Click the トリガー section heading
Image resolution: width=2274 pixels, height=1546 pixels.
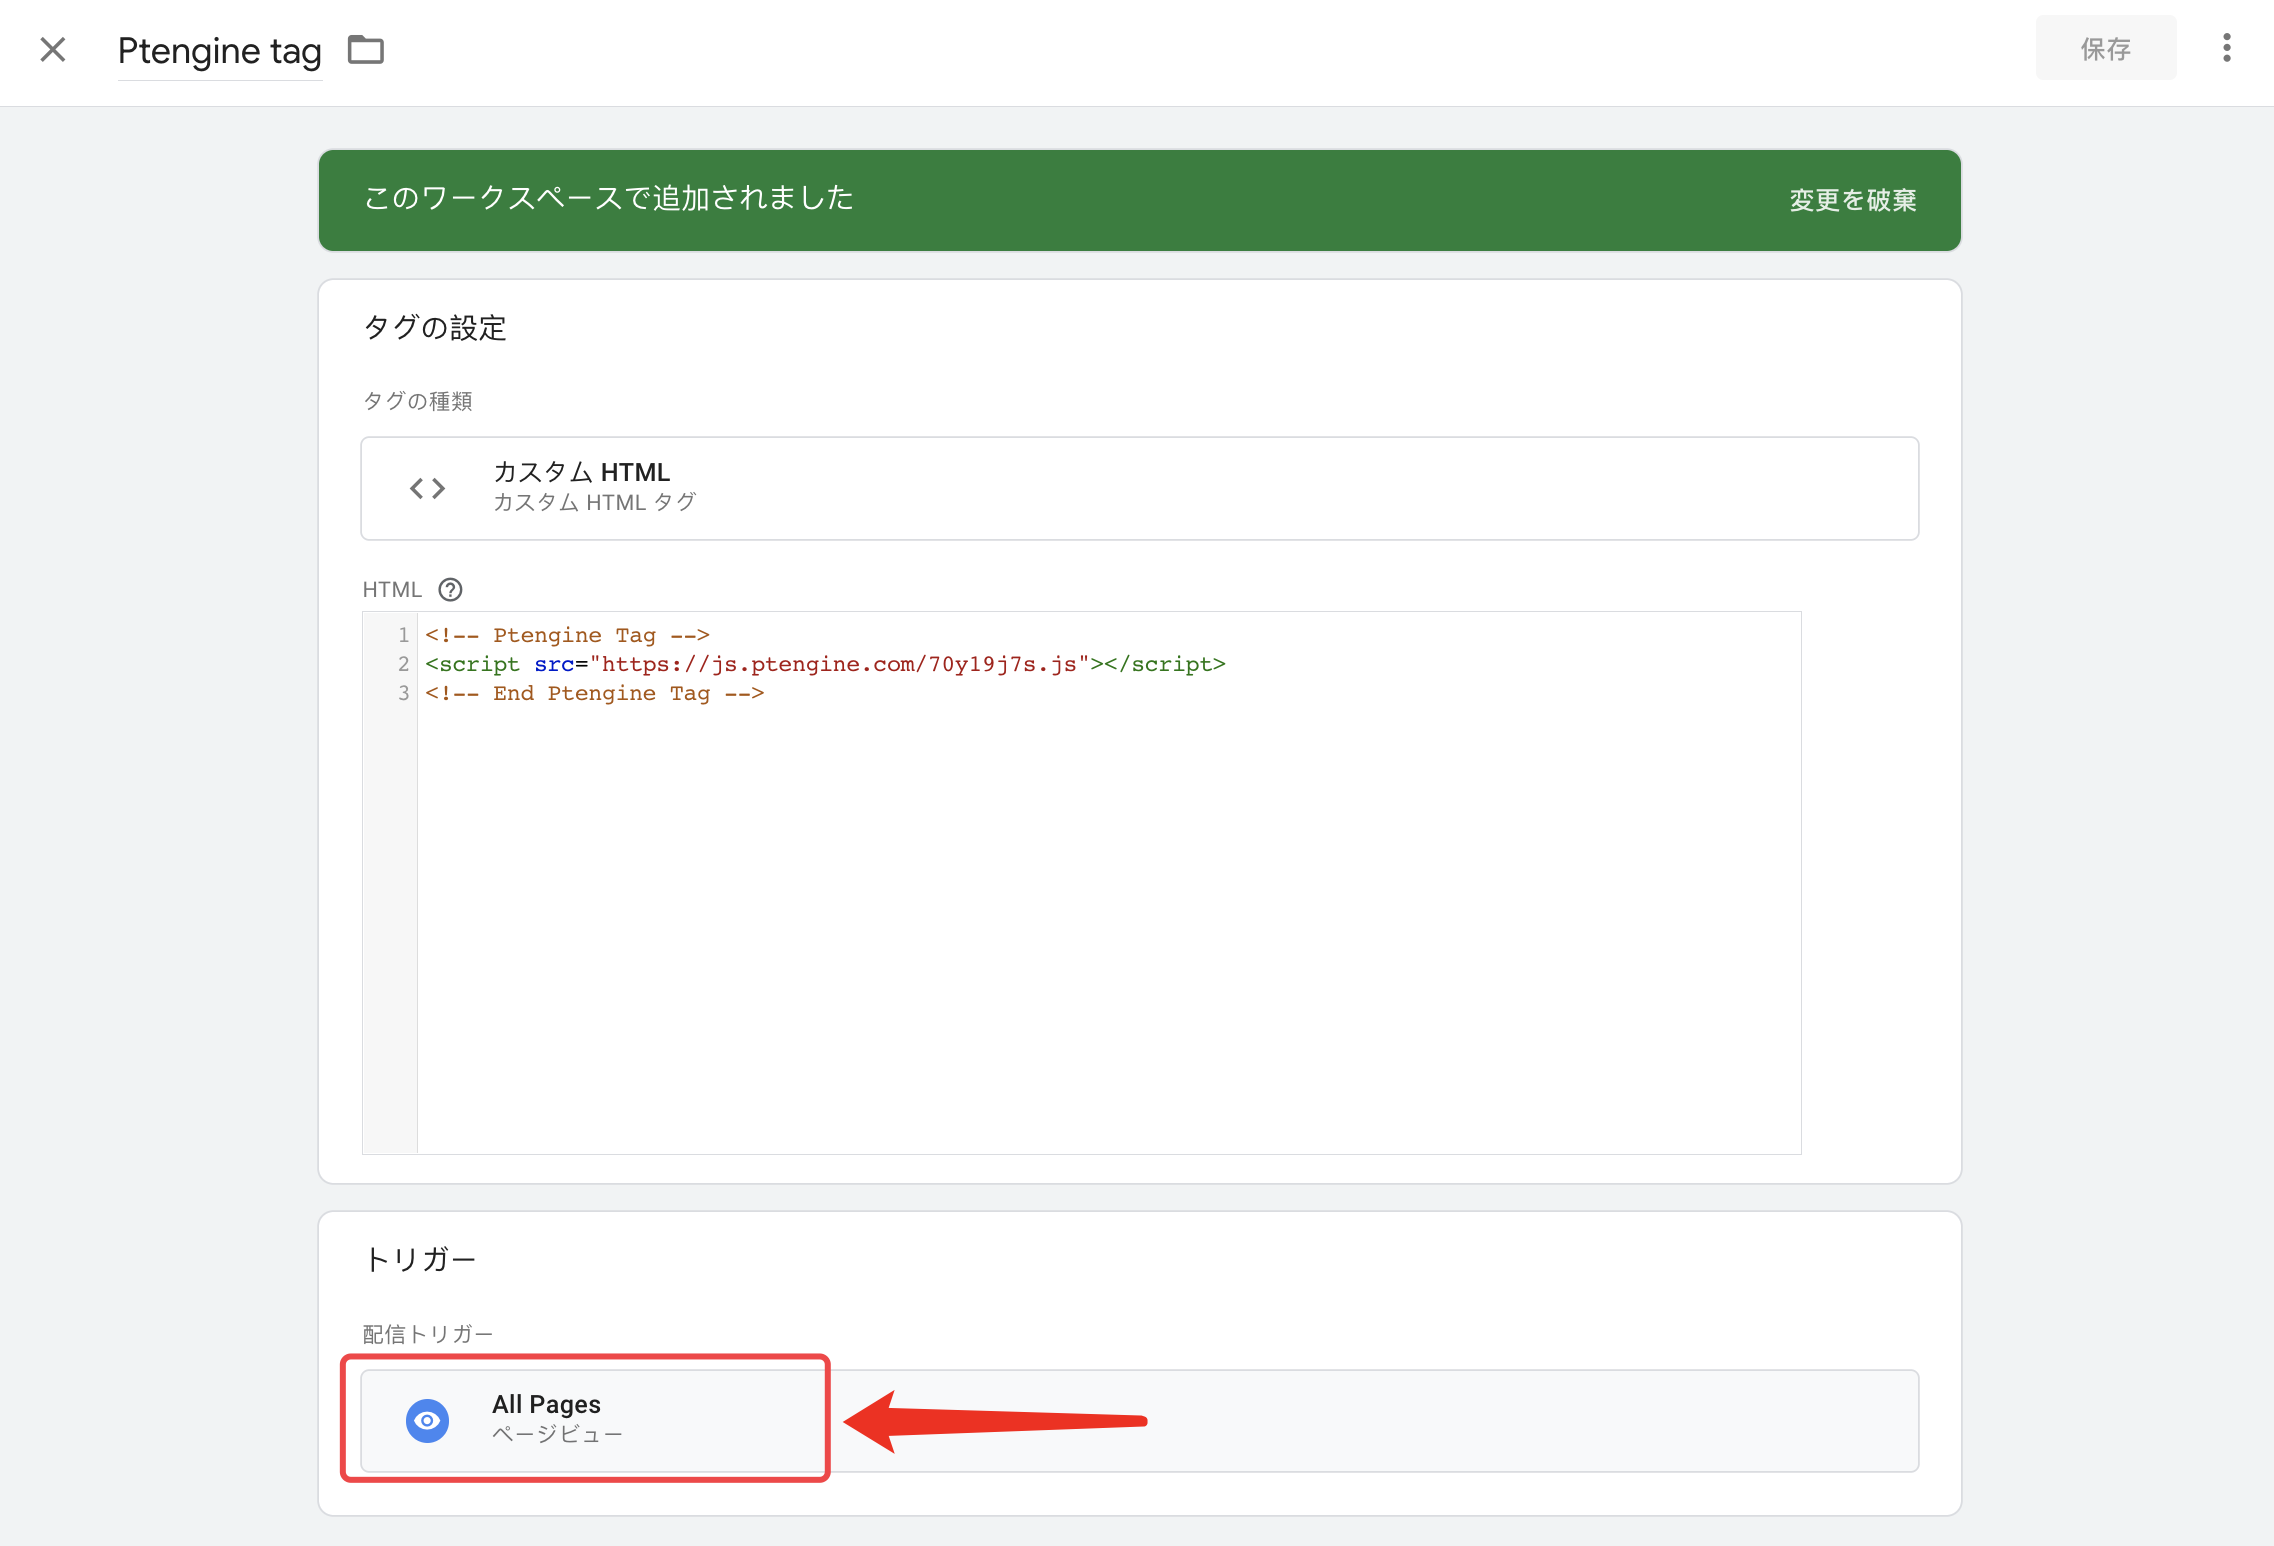[420, 1259]
